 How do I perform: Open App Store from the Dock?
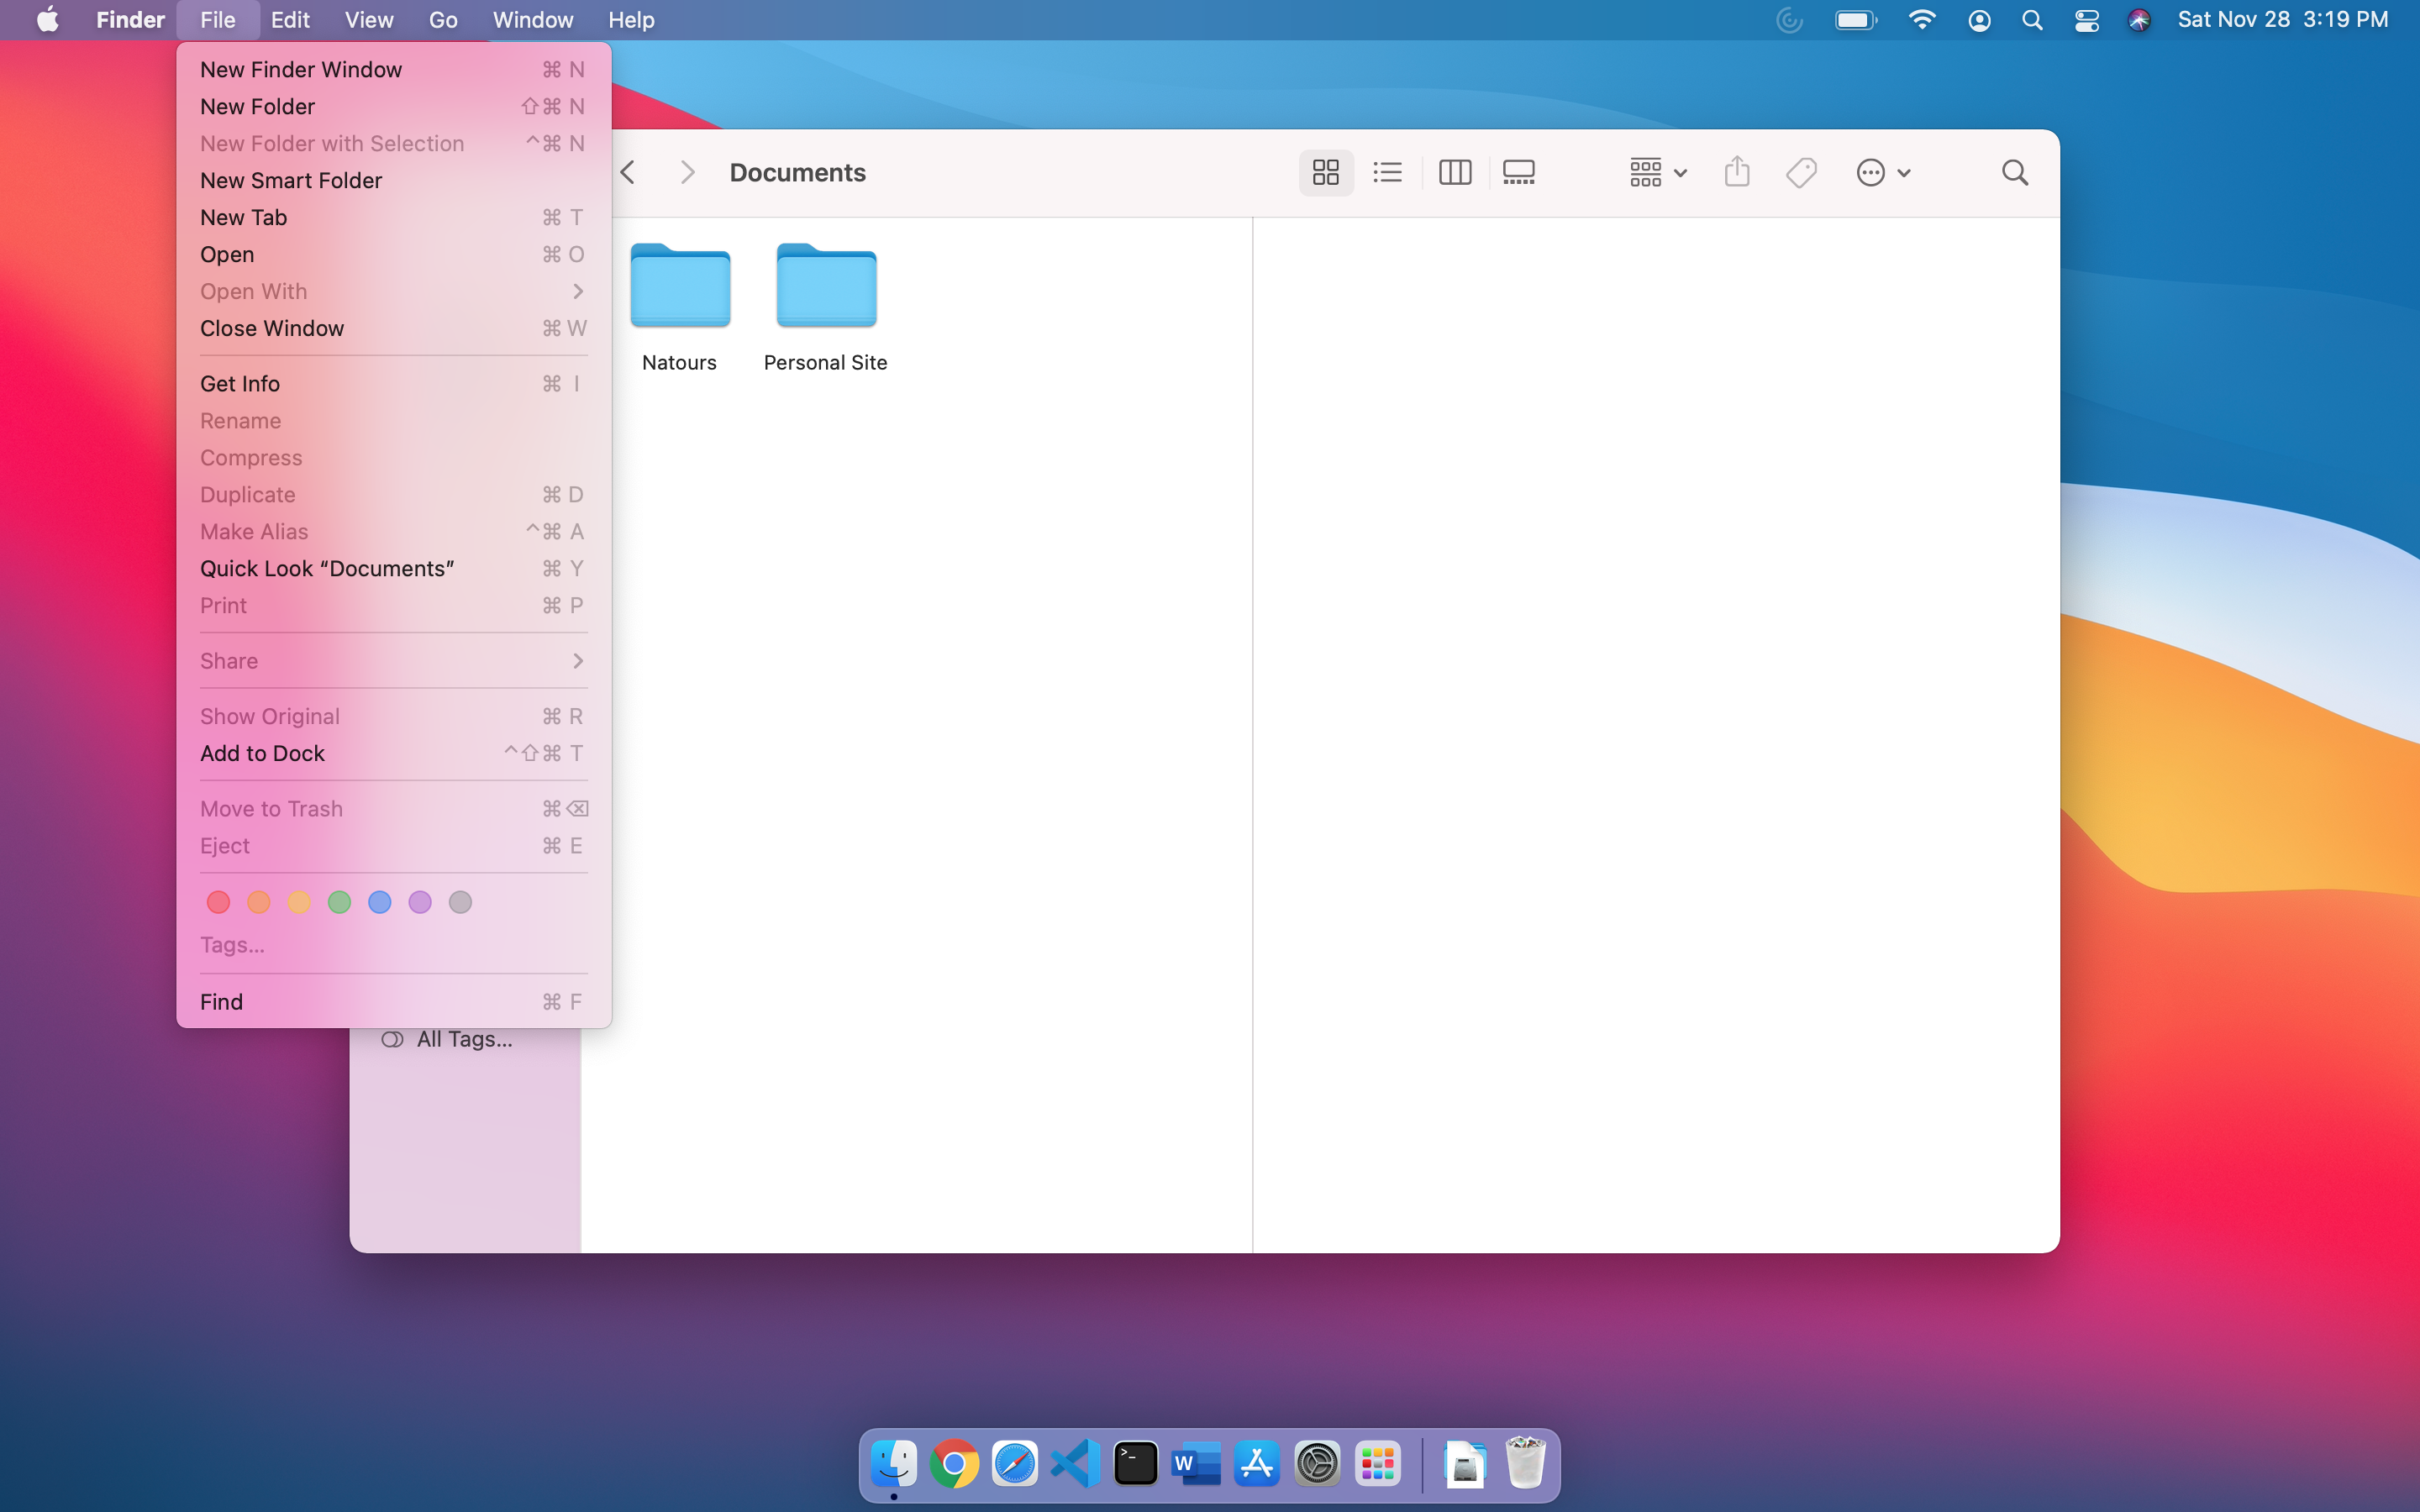point(1257,1463)
